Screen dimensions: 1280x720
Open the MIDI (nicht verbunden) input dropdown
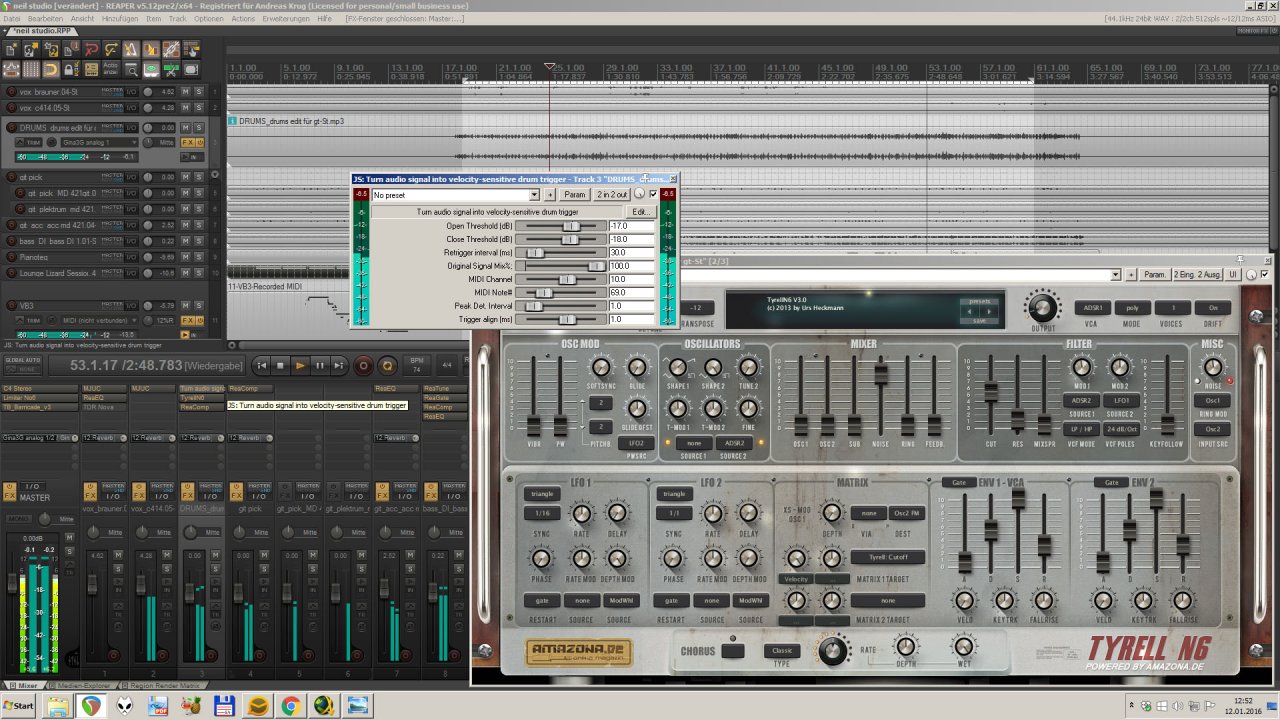[100, 321]
